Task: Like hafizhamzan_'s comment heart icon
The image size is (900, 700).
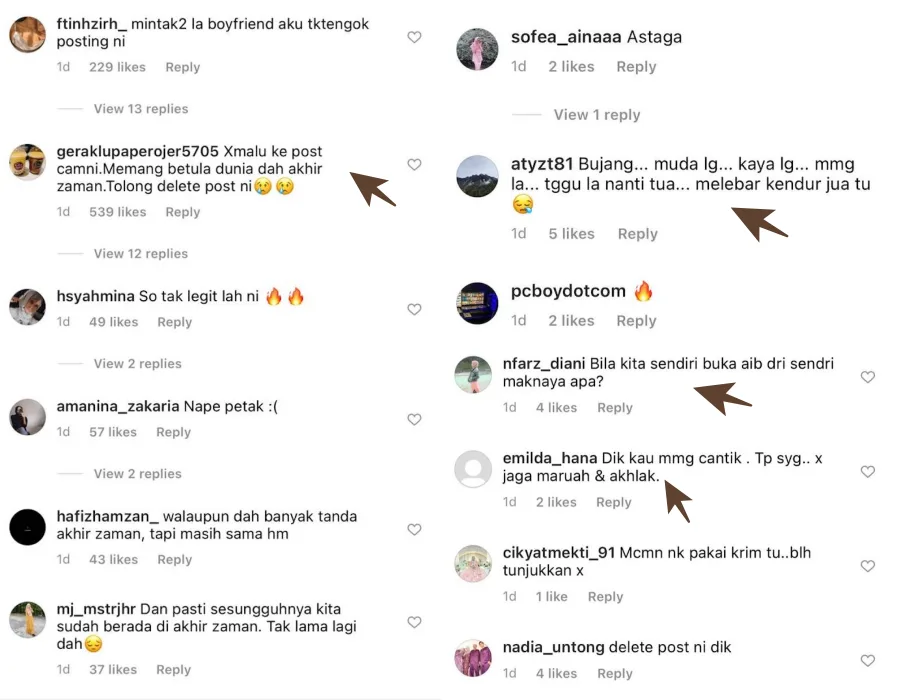Action: tap(414, 529)
